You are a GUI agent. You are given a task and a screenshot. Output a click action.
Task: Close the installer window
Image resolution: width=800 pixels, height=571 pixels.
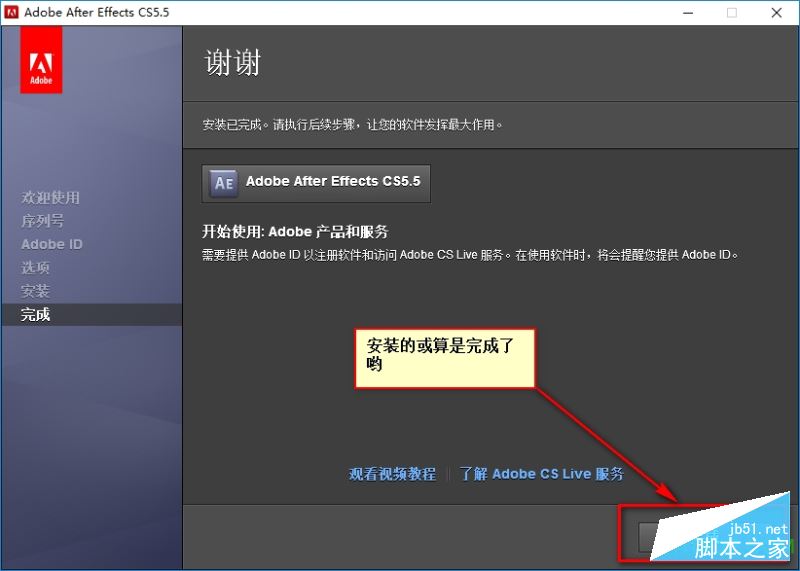(777, 13)
